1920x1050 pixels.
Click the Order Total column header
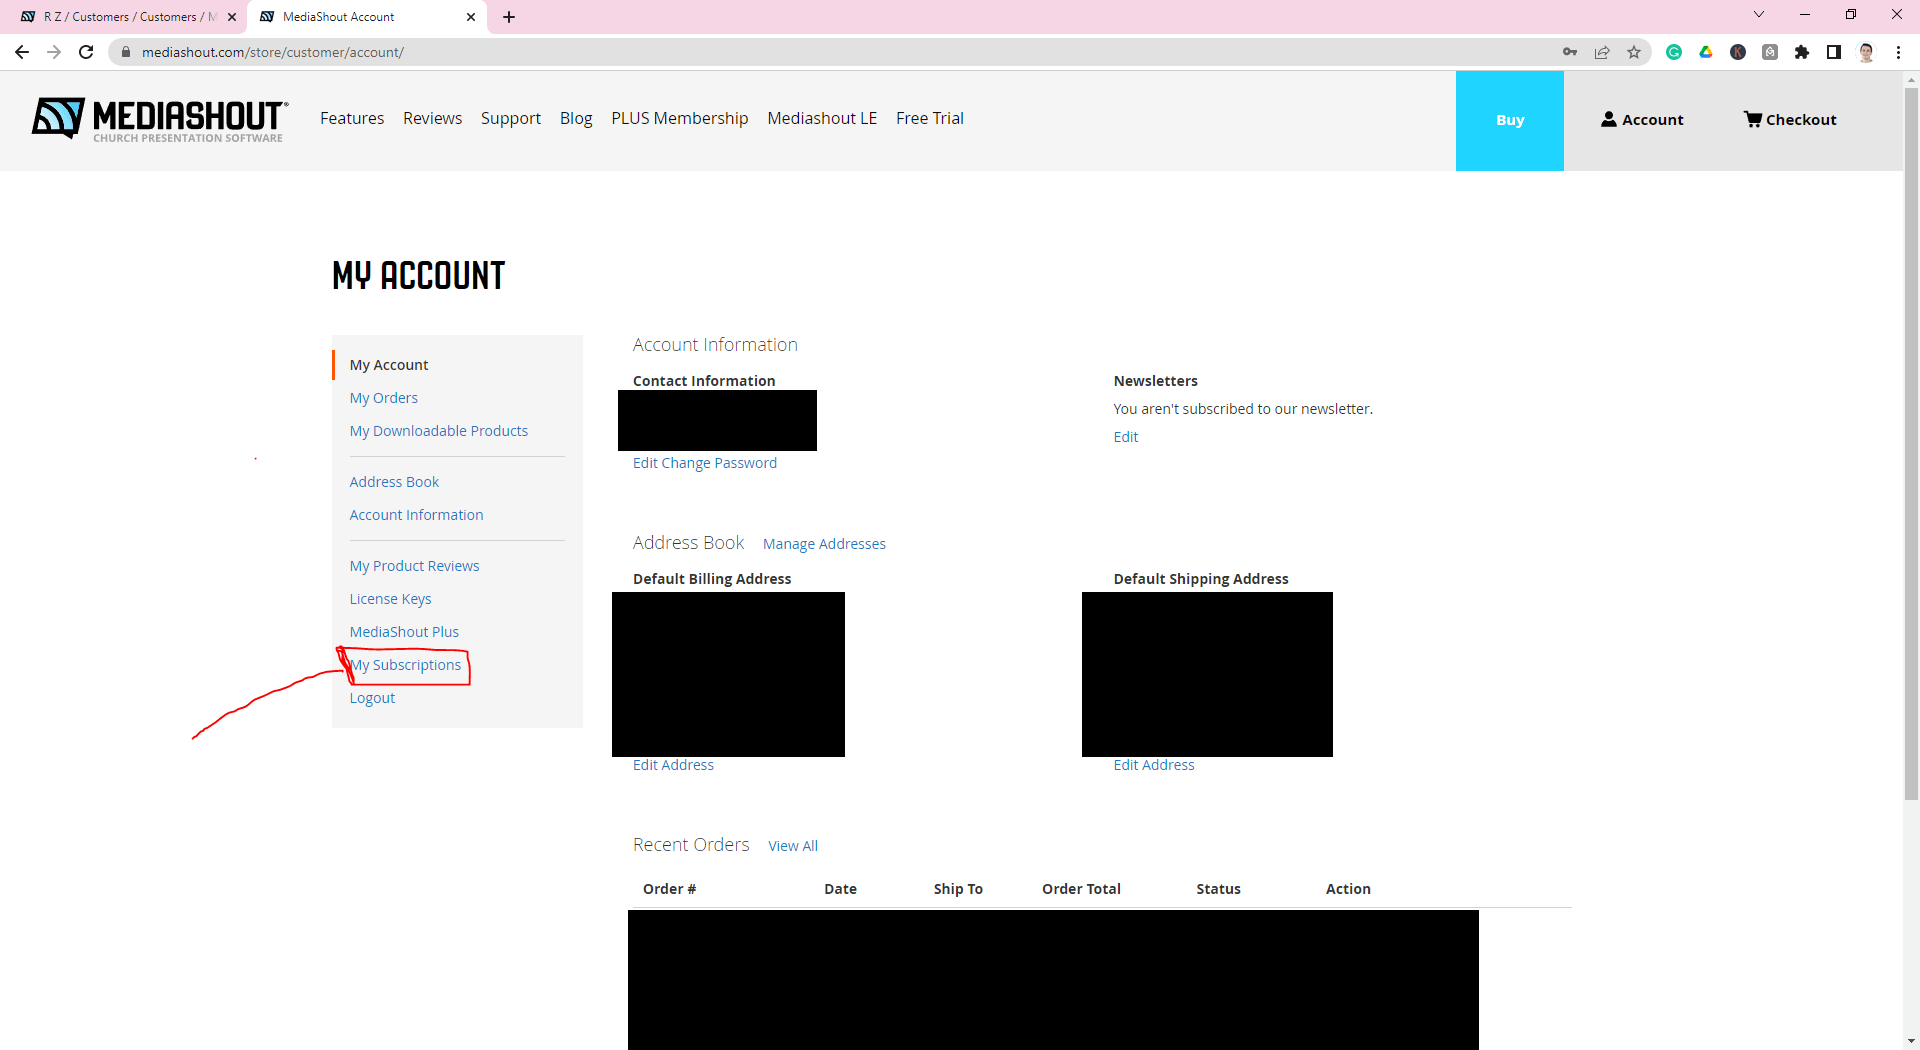(x=1081, y=889)
